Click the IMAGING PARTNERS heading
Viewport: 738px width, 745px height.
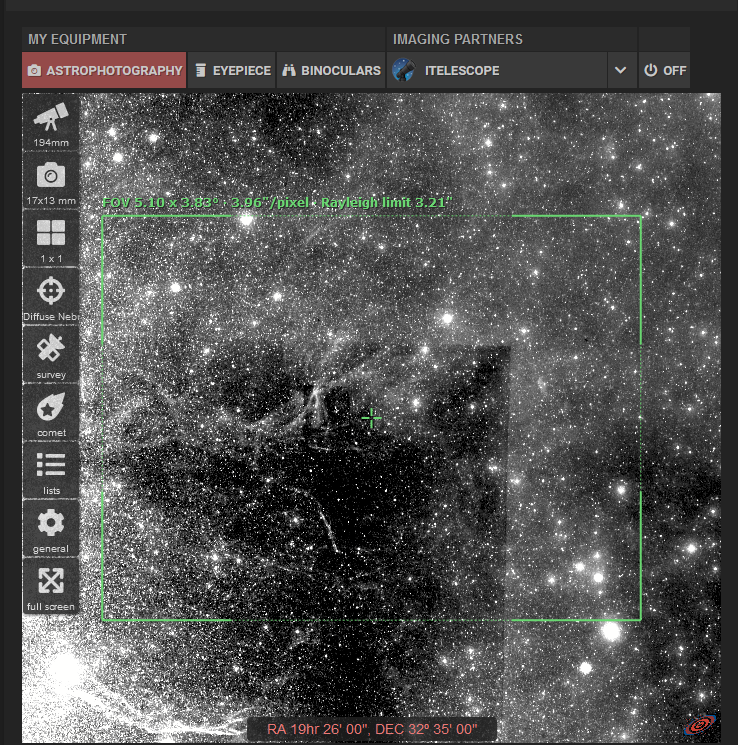point(458,39)
